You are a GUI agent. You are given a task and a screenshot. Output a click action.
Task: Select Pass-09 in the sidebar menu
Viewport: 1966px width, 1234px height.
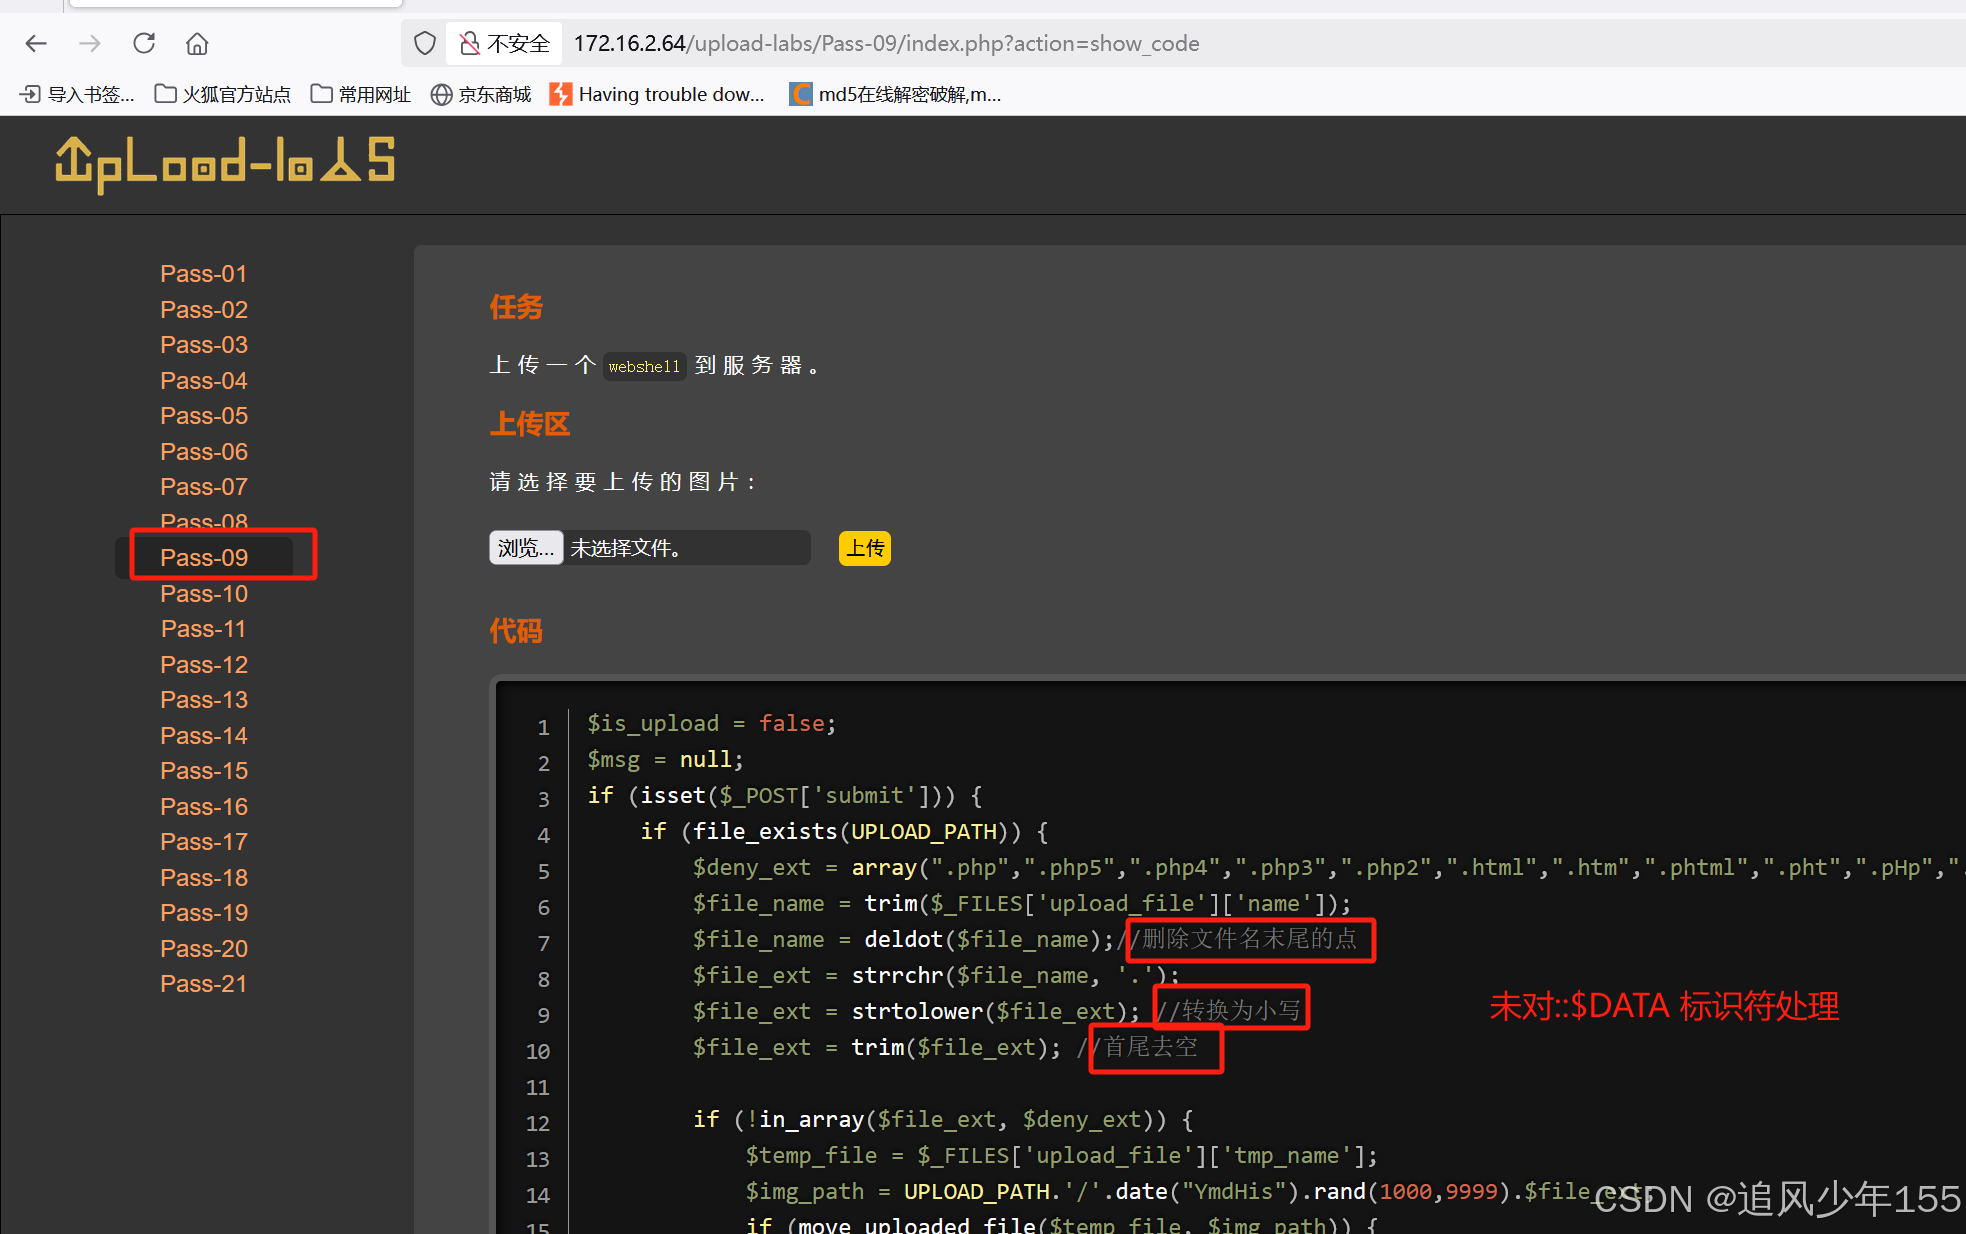point(204,557)
